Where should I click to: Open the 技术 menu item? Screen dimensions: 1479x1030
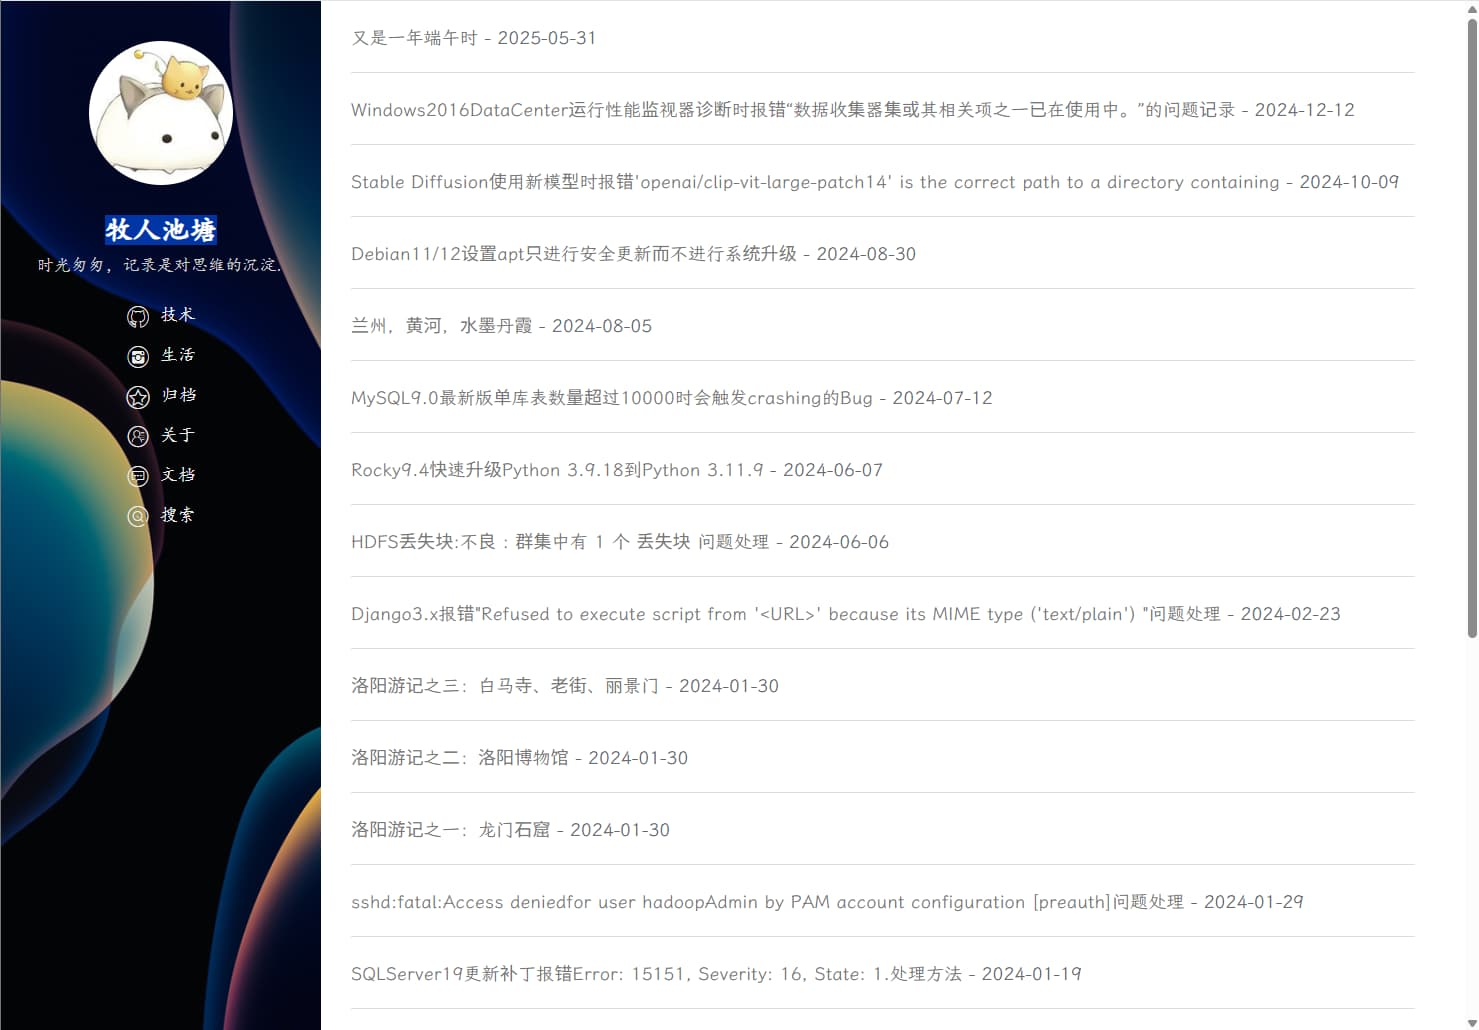point(178,315)
